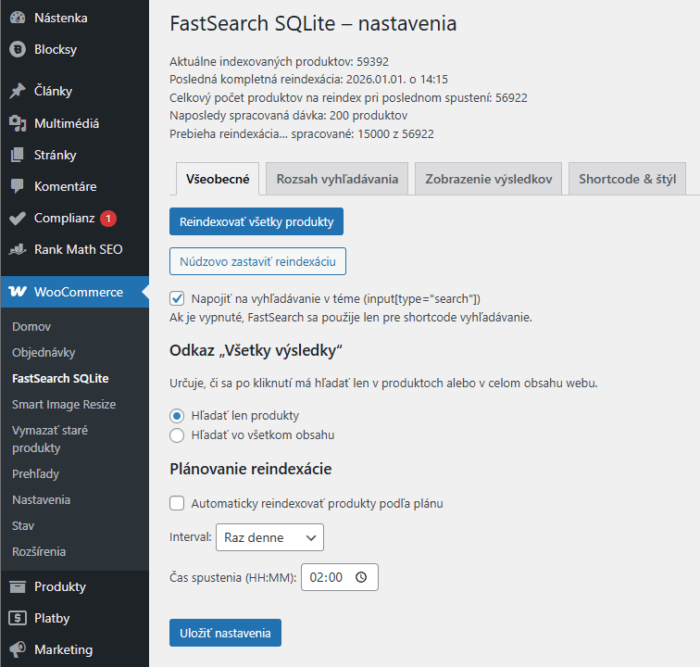The width and height of the screenshot is (700, 667).
Task: Click the start time input field 02:00
Action: 340,577
